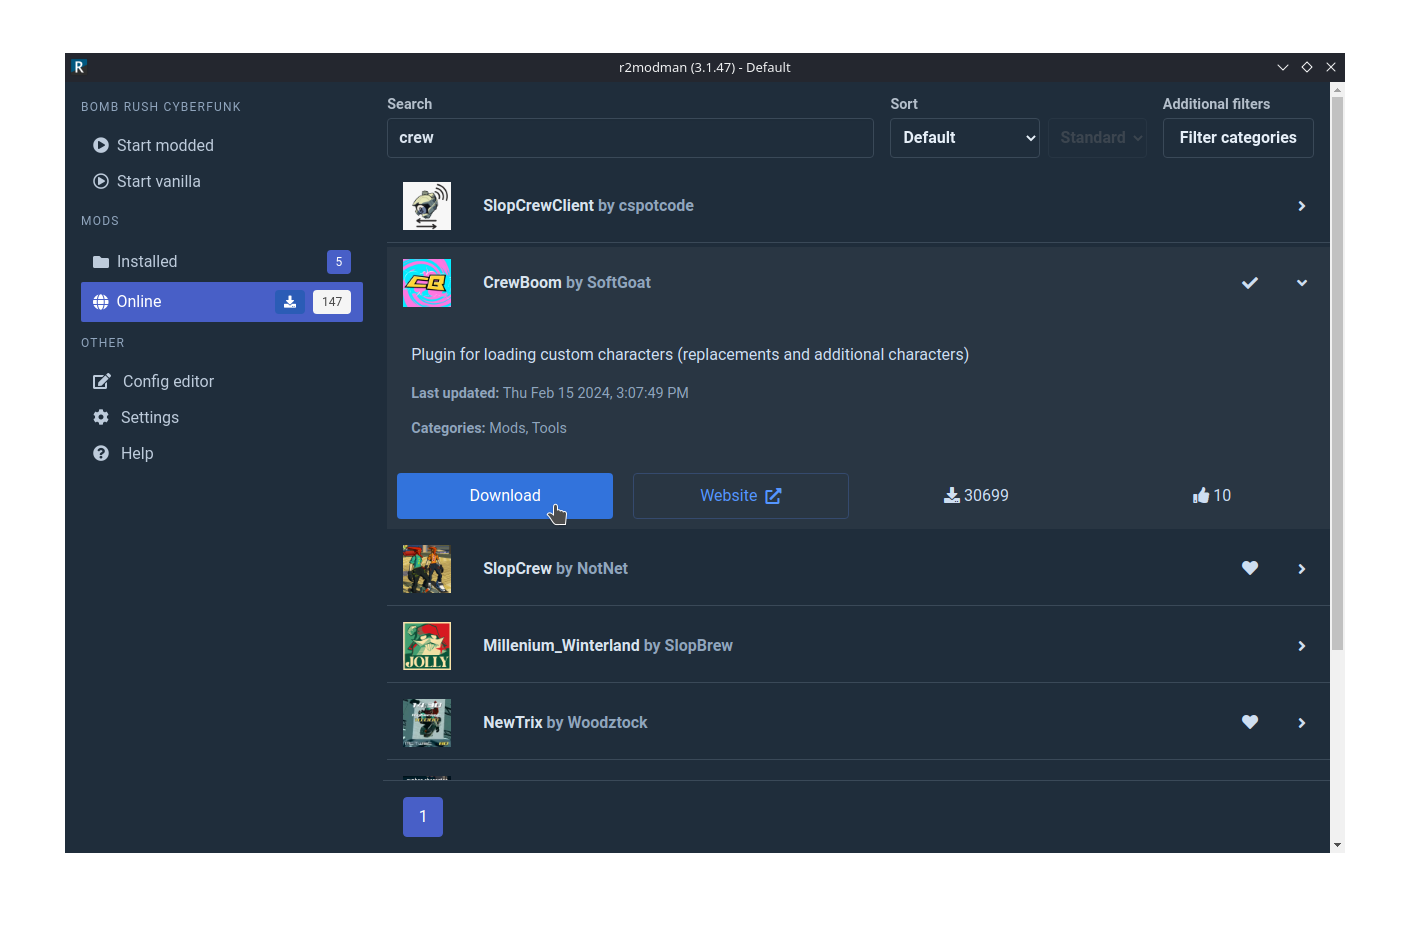Maximize the r2modman window
1410x930 pixels.
click(x=1307, y=67)
